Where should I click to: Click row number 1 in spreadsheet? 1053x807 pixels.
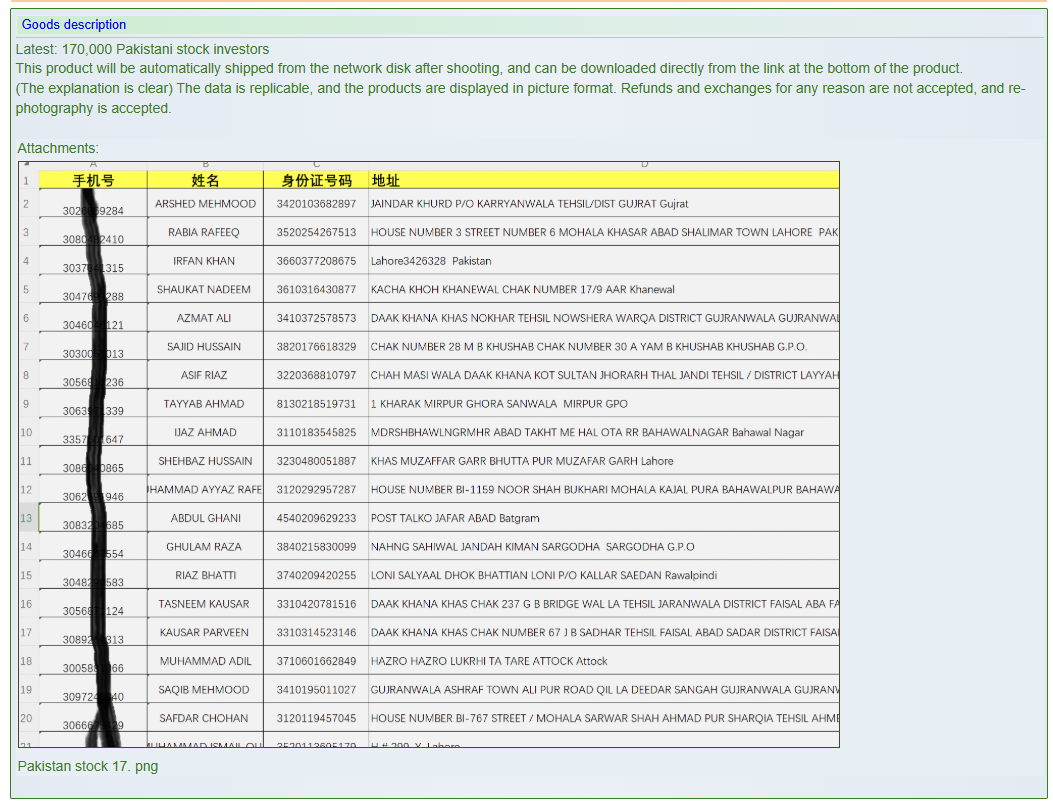[x=27, y=181]
